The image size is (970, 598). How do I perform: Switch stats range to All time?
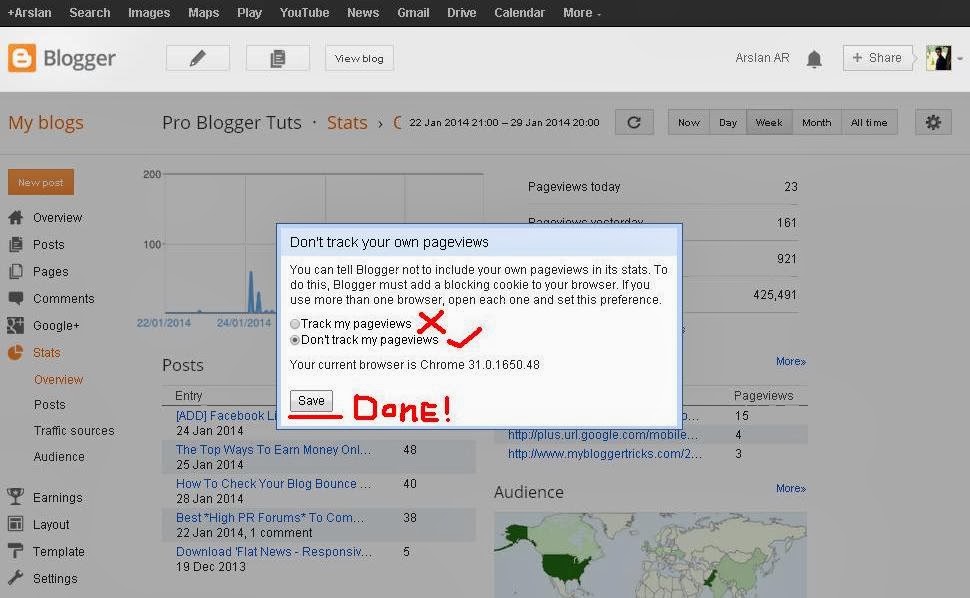click(x=869, y=122)
